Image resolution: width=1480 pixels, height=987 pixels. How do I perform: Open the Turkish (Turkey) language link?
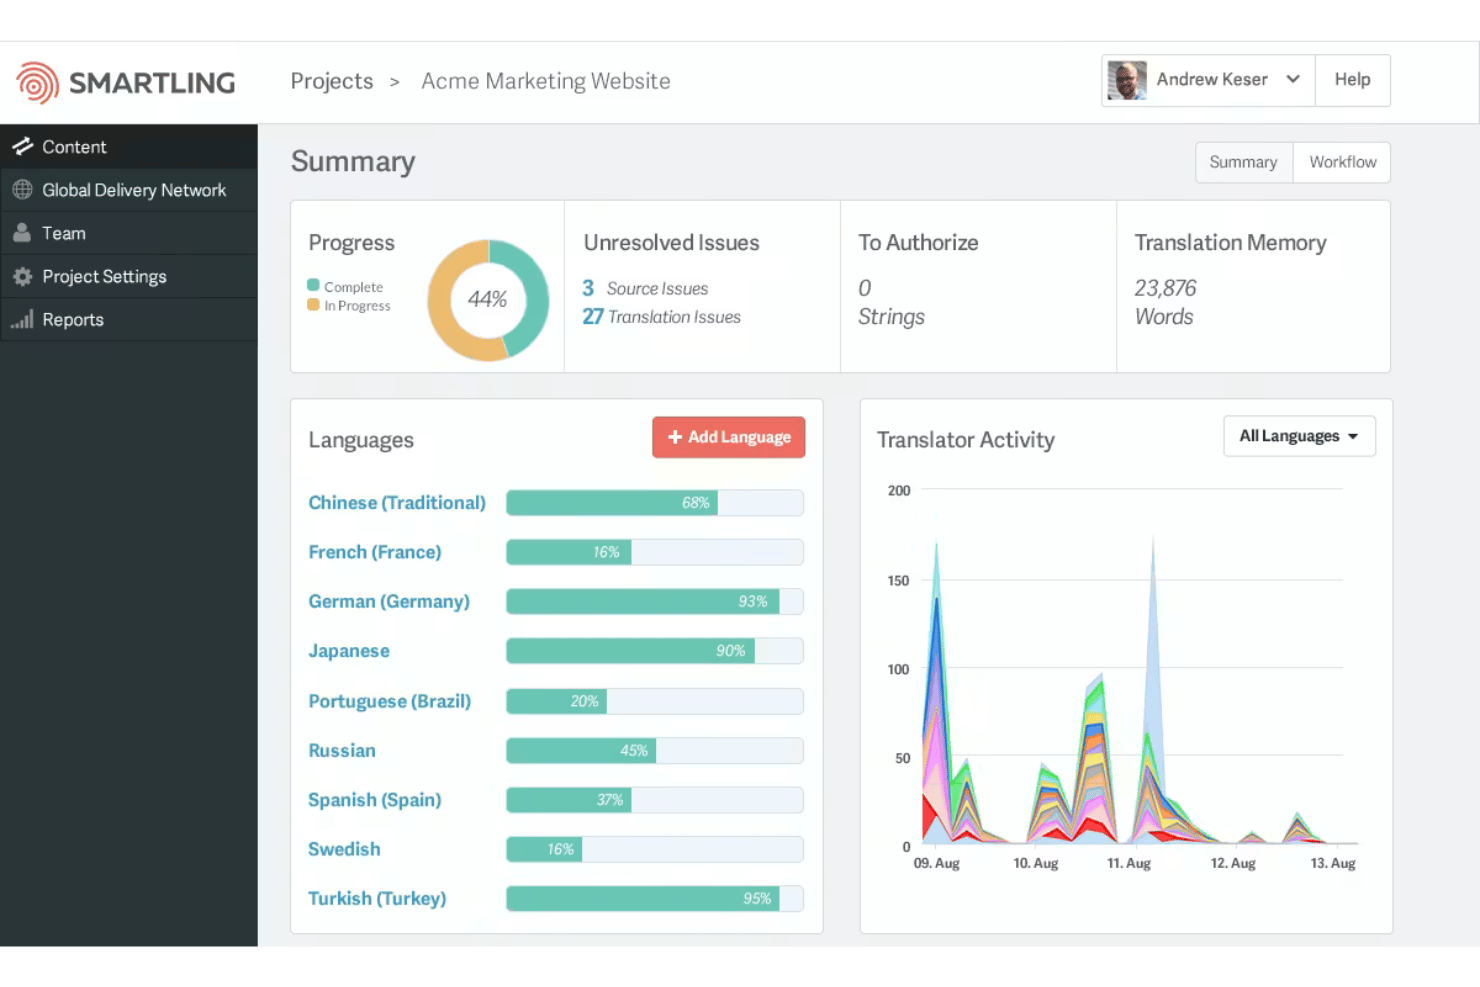point(377,898)
